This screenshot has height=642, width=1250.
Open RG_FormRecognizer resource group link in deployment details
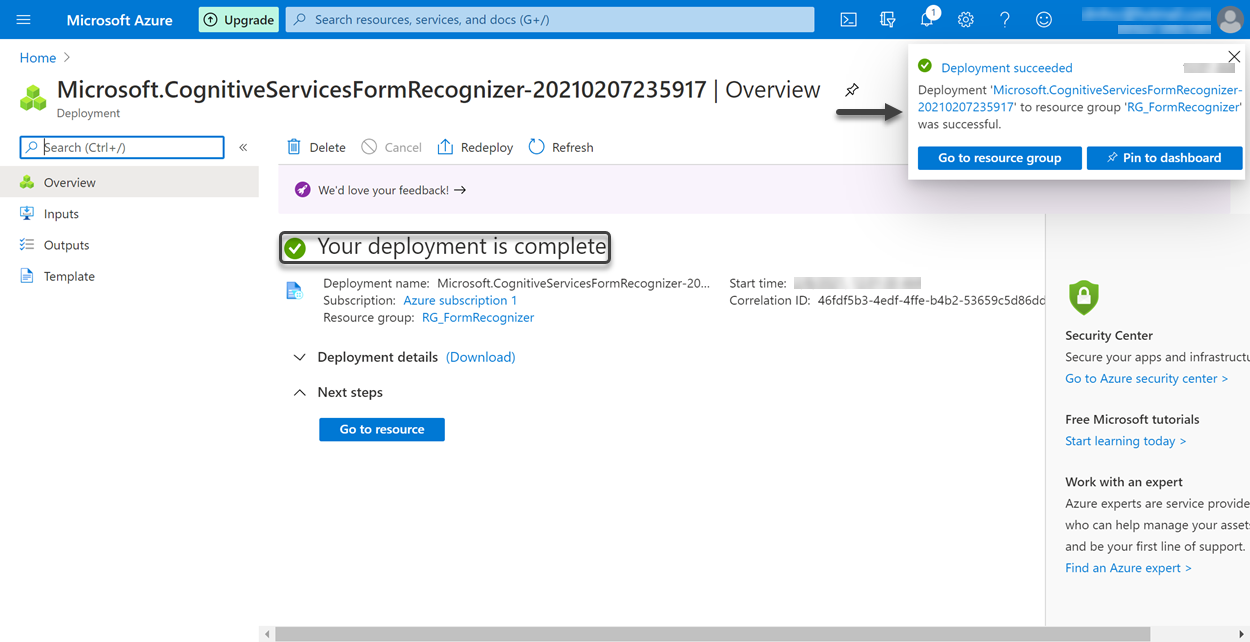click(x=478, y=317)
